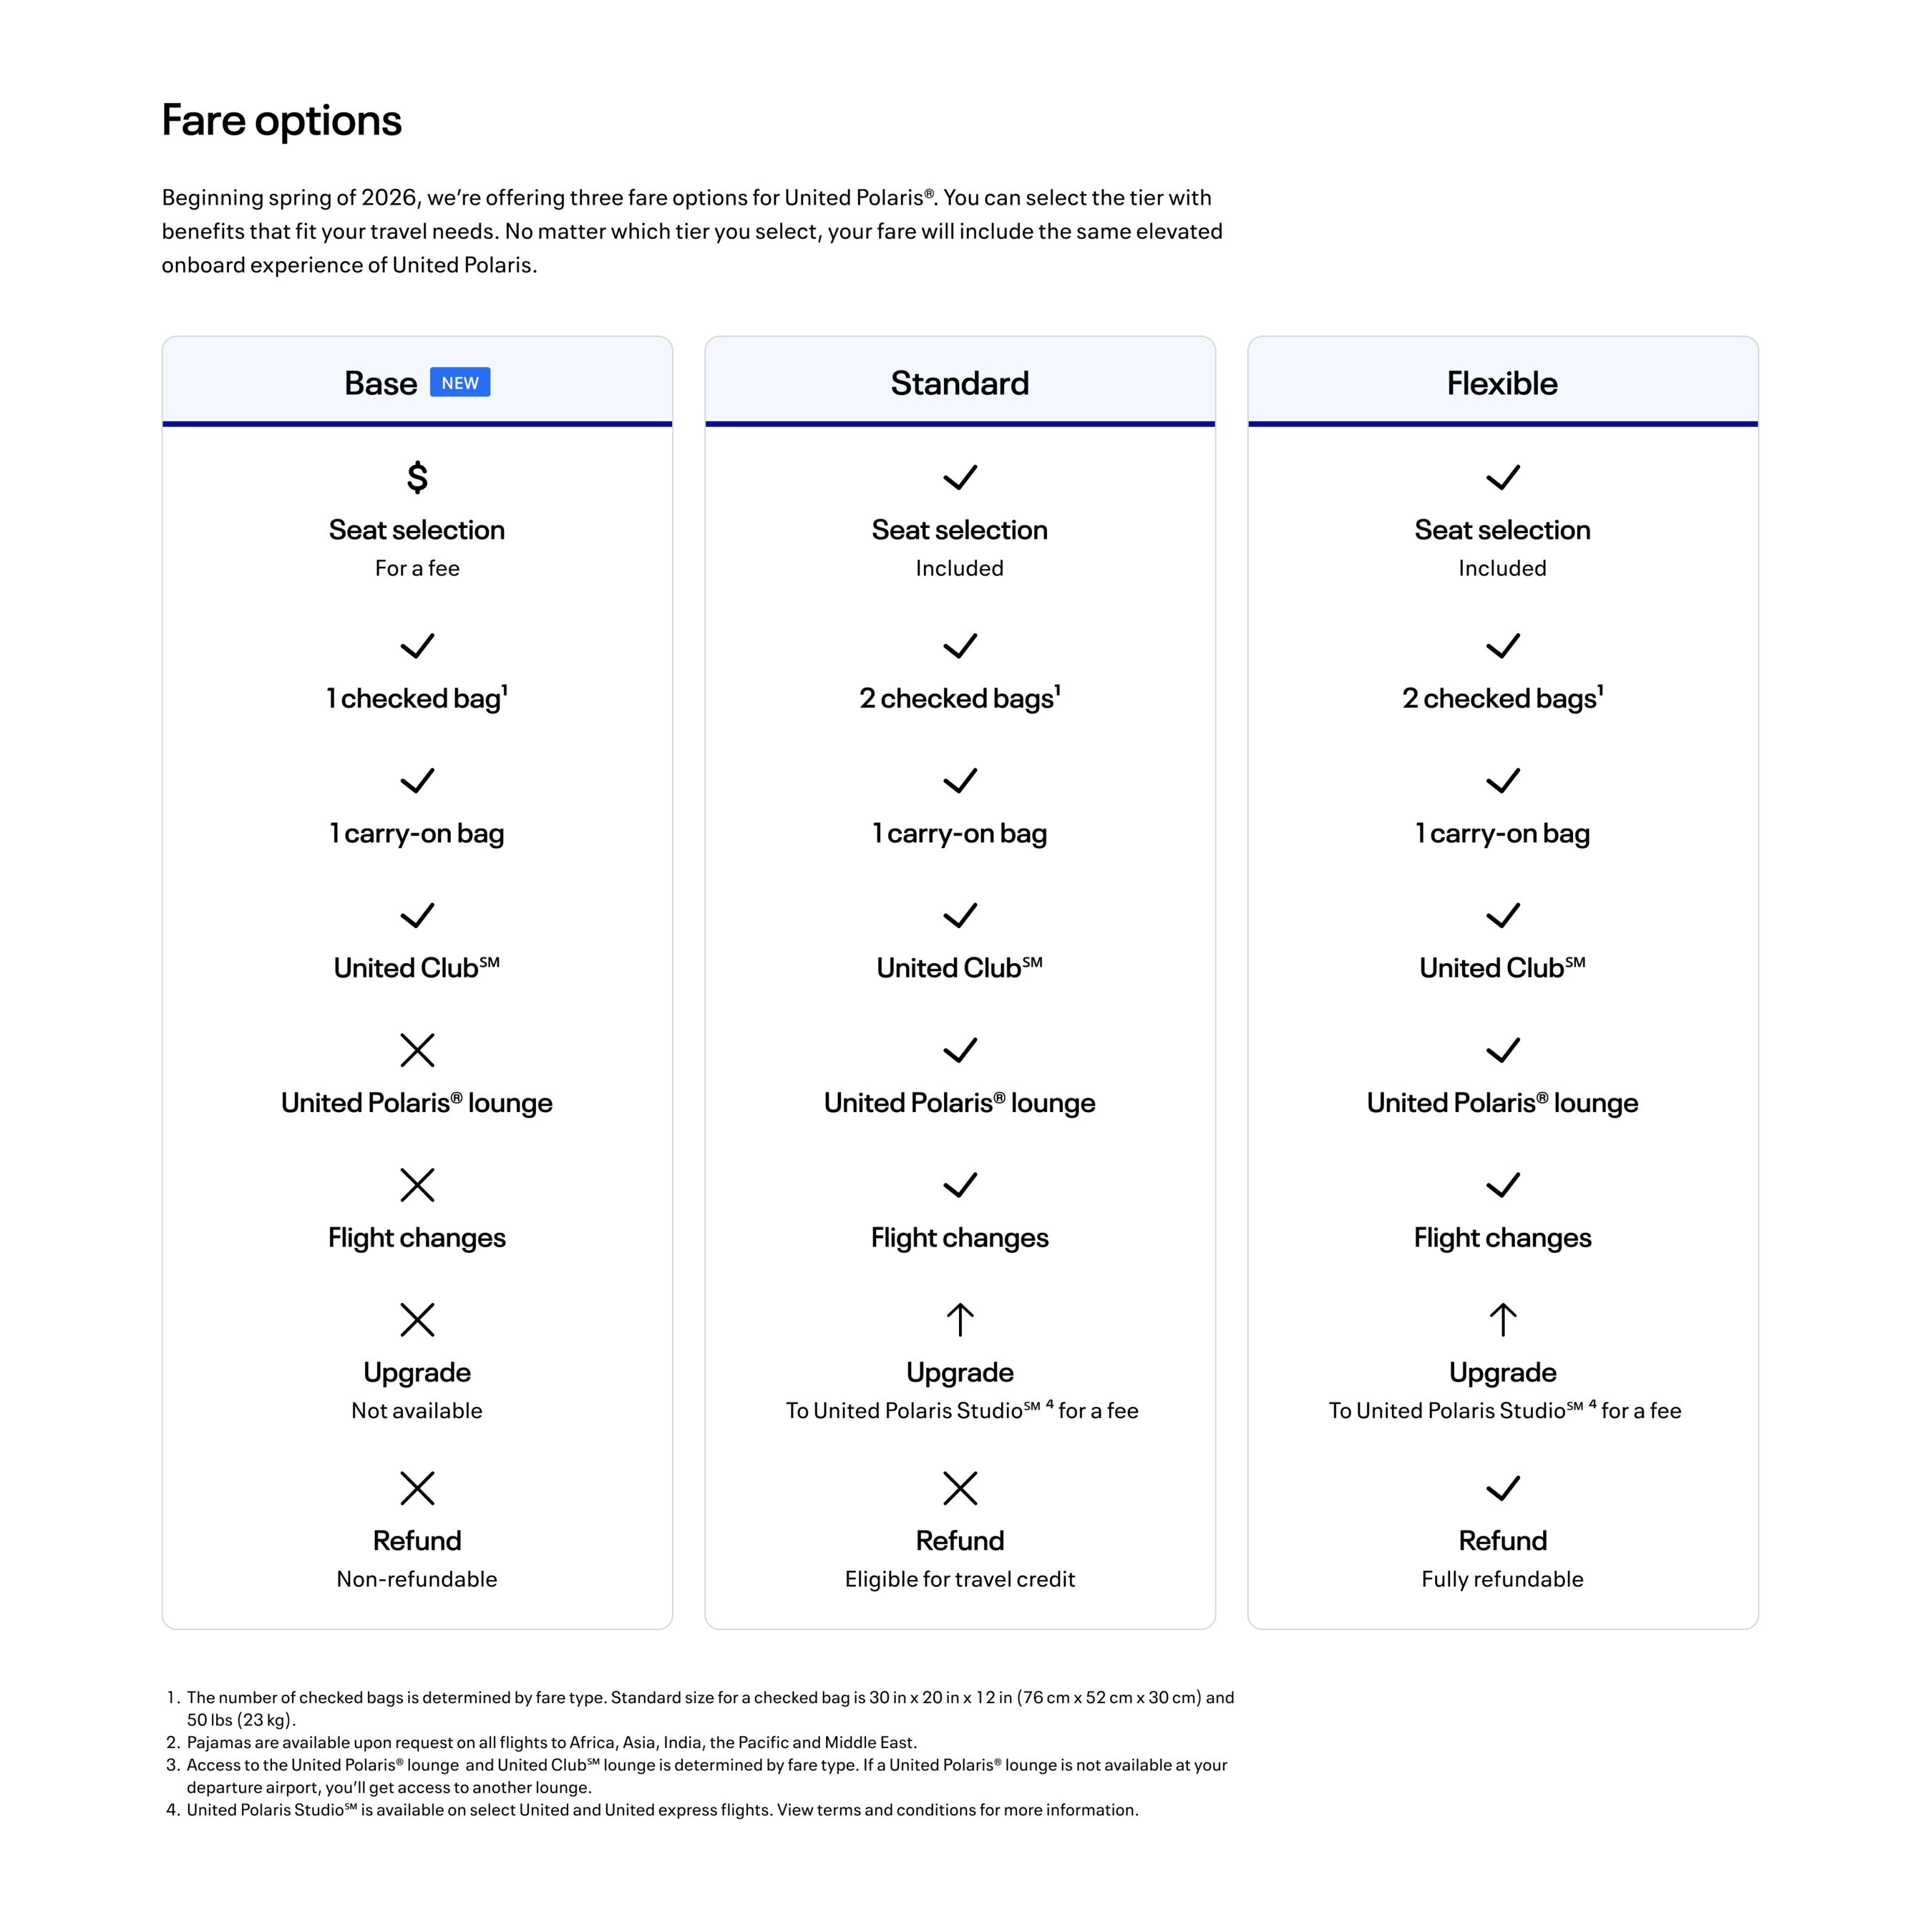Image resolution: width=1918 pixels, height=1932 pixels.
Task: Click the checkmark above Standard Seat selection
Action: [959, 477]
